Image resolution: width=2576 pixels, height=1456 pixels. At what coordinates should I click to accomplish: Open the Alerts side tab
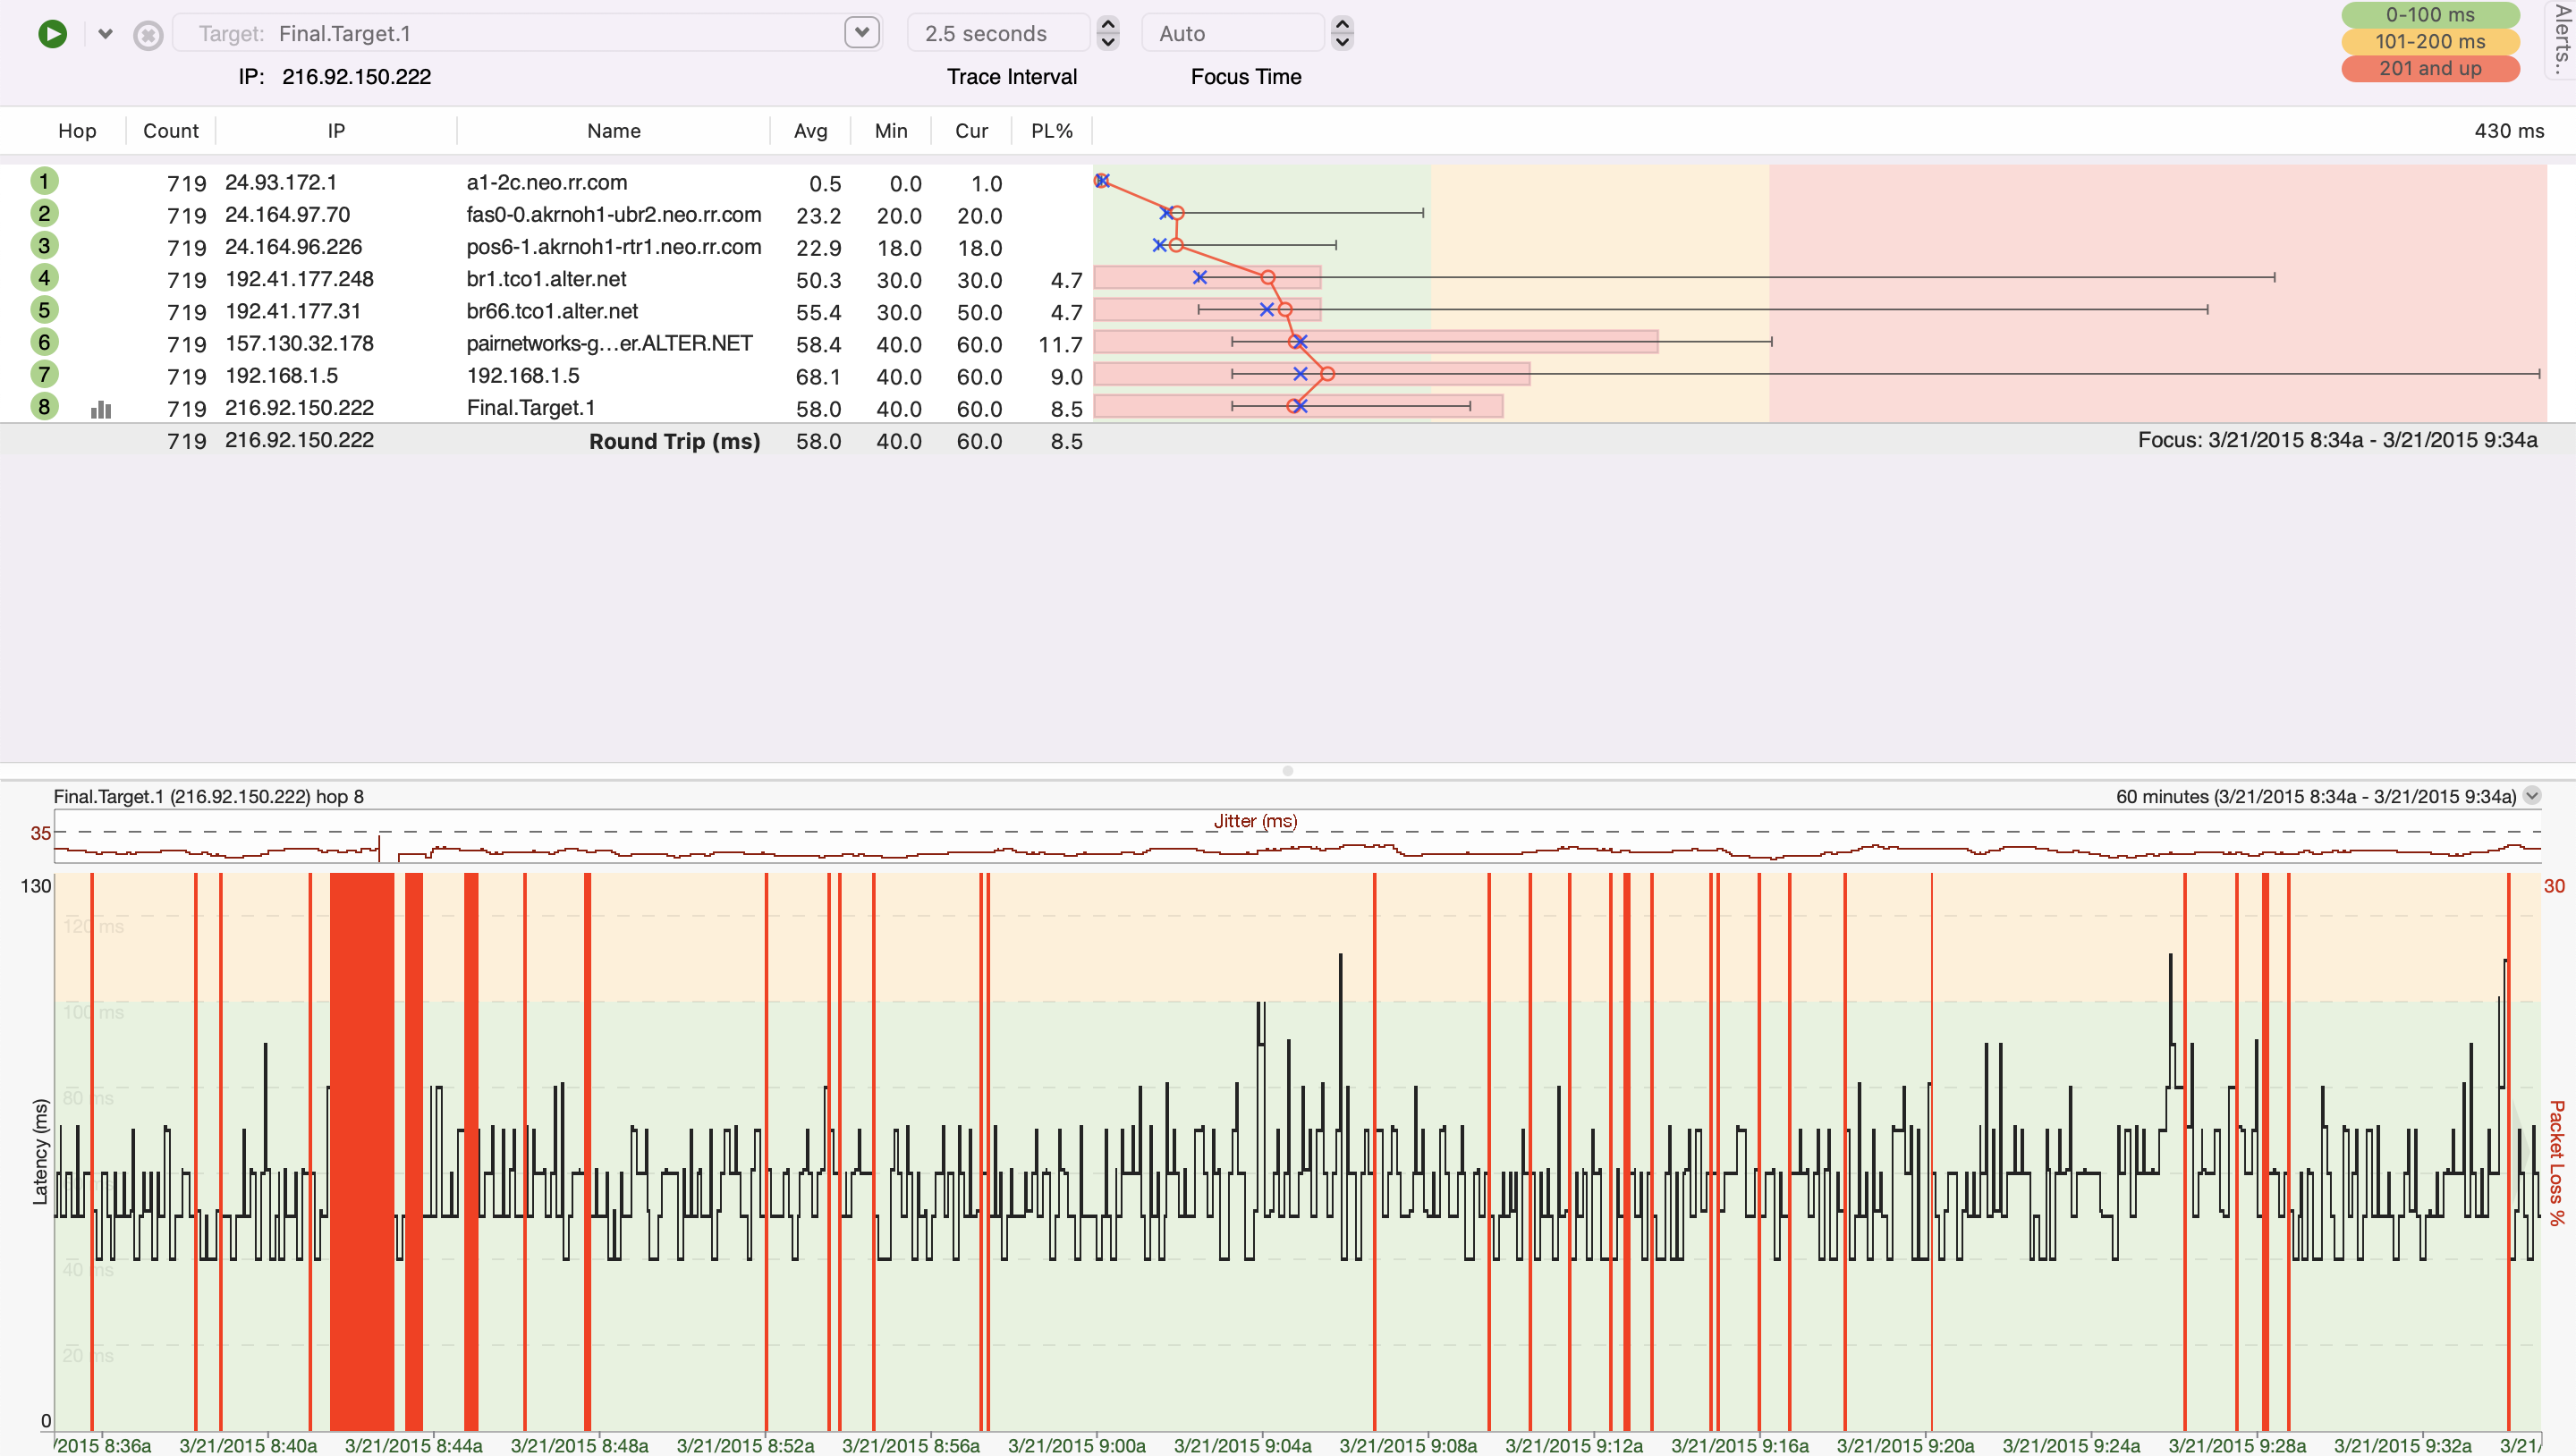[x=2561, y=40]
